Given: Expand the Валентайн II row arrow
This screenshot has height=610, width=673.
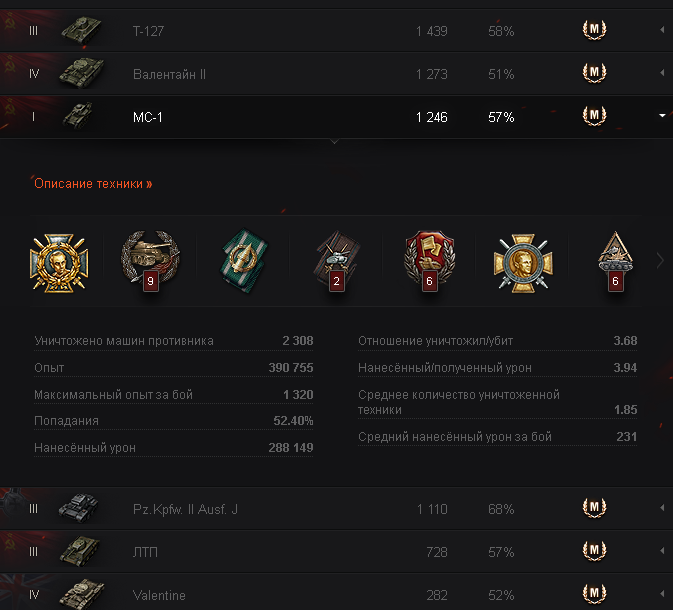Looking at the screenshot, I should pos(662,74).
